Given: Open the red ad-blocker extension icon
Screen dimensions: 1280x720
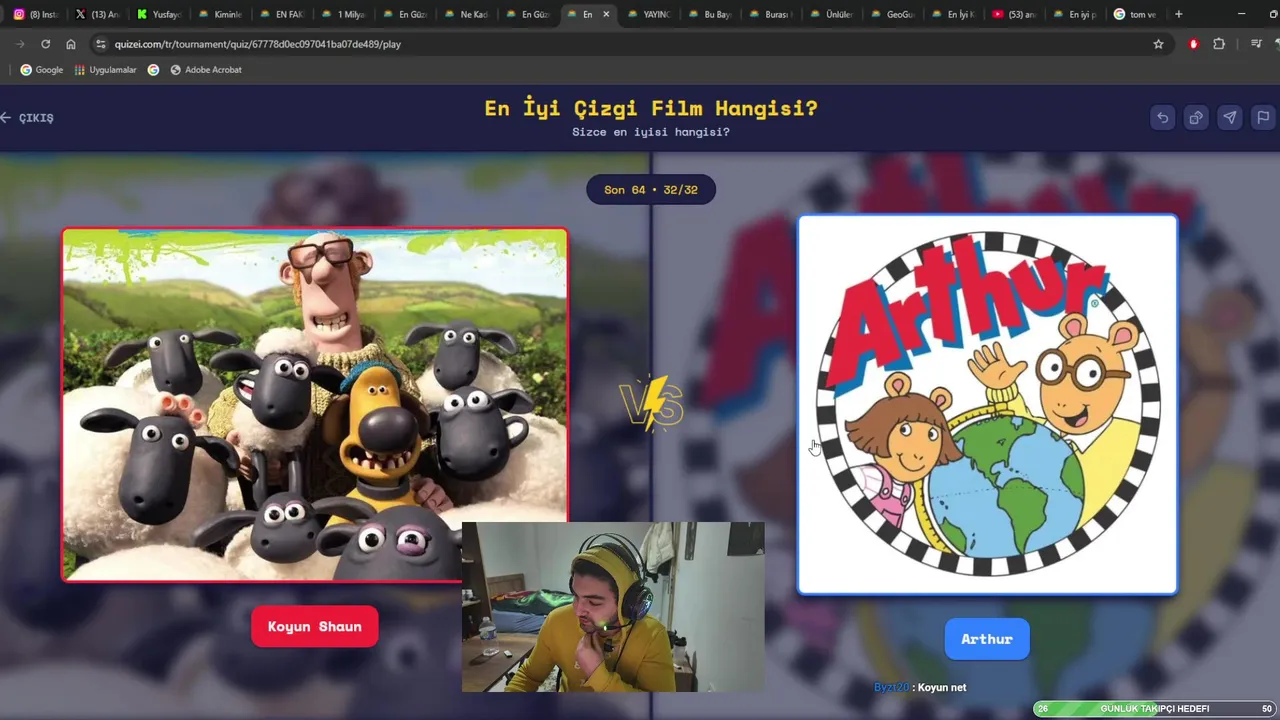Looking at the screenshot, I should pyautogui.click(x=1193, y=44).
